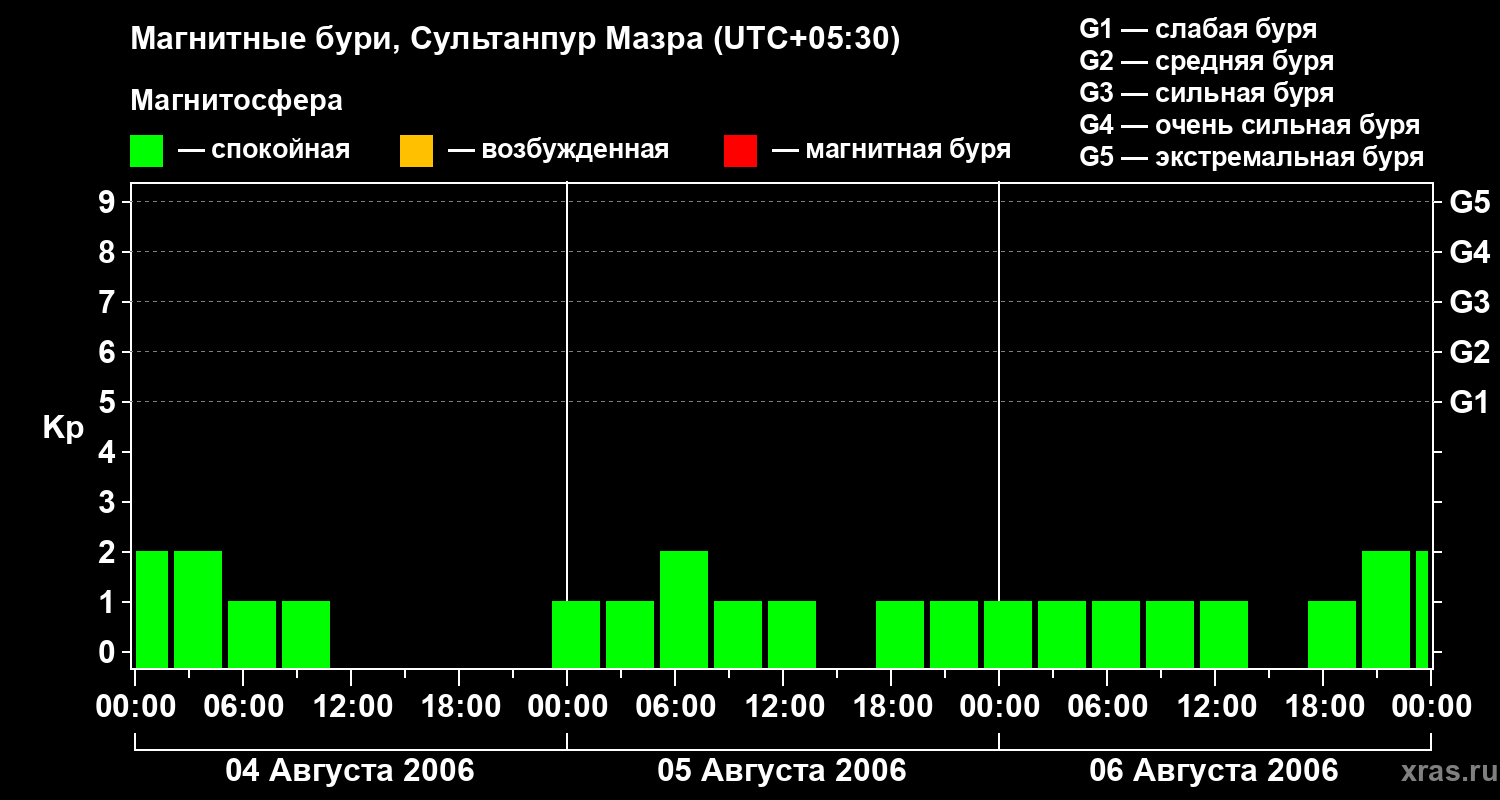Click the 18:00 time label for 05 Августа
The height and width of the screenshot is (800, 1500).
pyautogui.click(x=891, y=706)
